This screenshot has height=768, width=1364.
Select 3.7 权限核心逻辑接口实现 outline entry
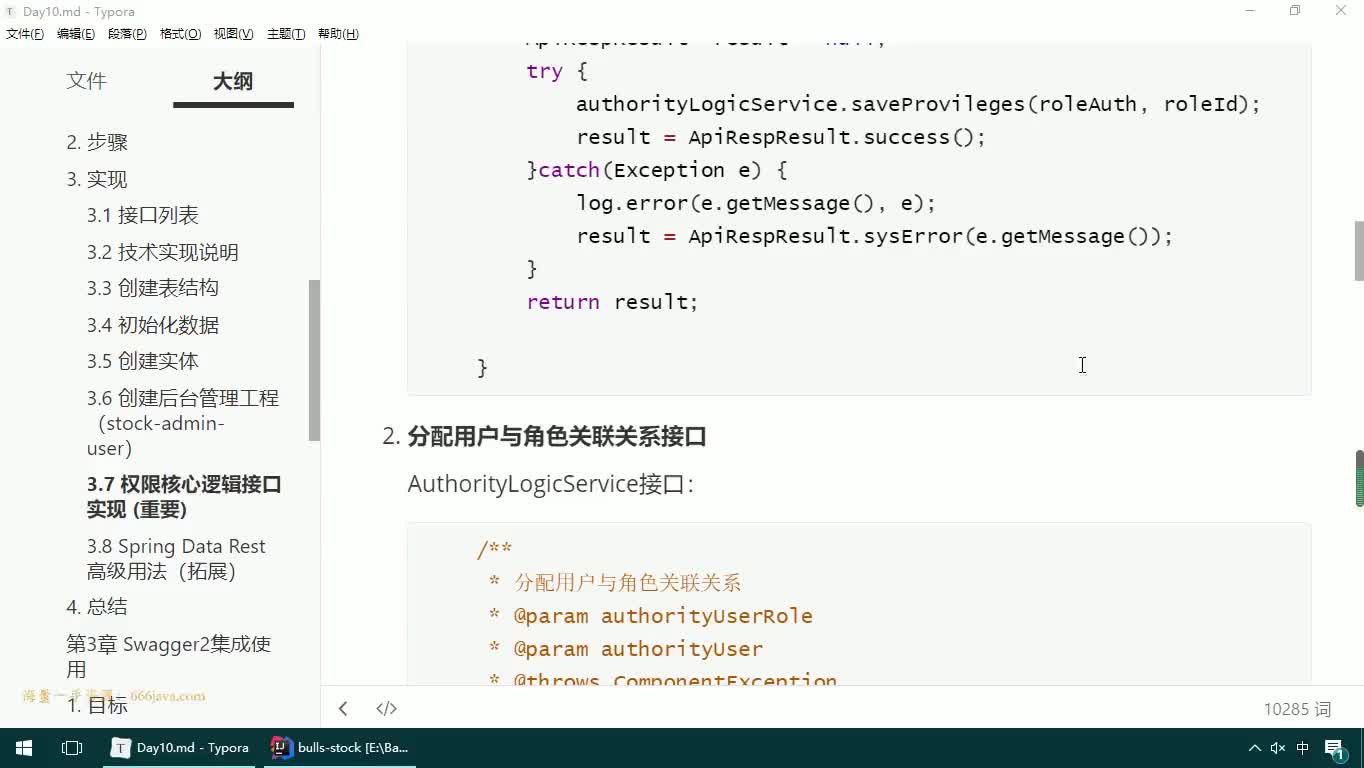[184, 497]
